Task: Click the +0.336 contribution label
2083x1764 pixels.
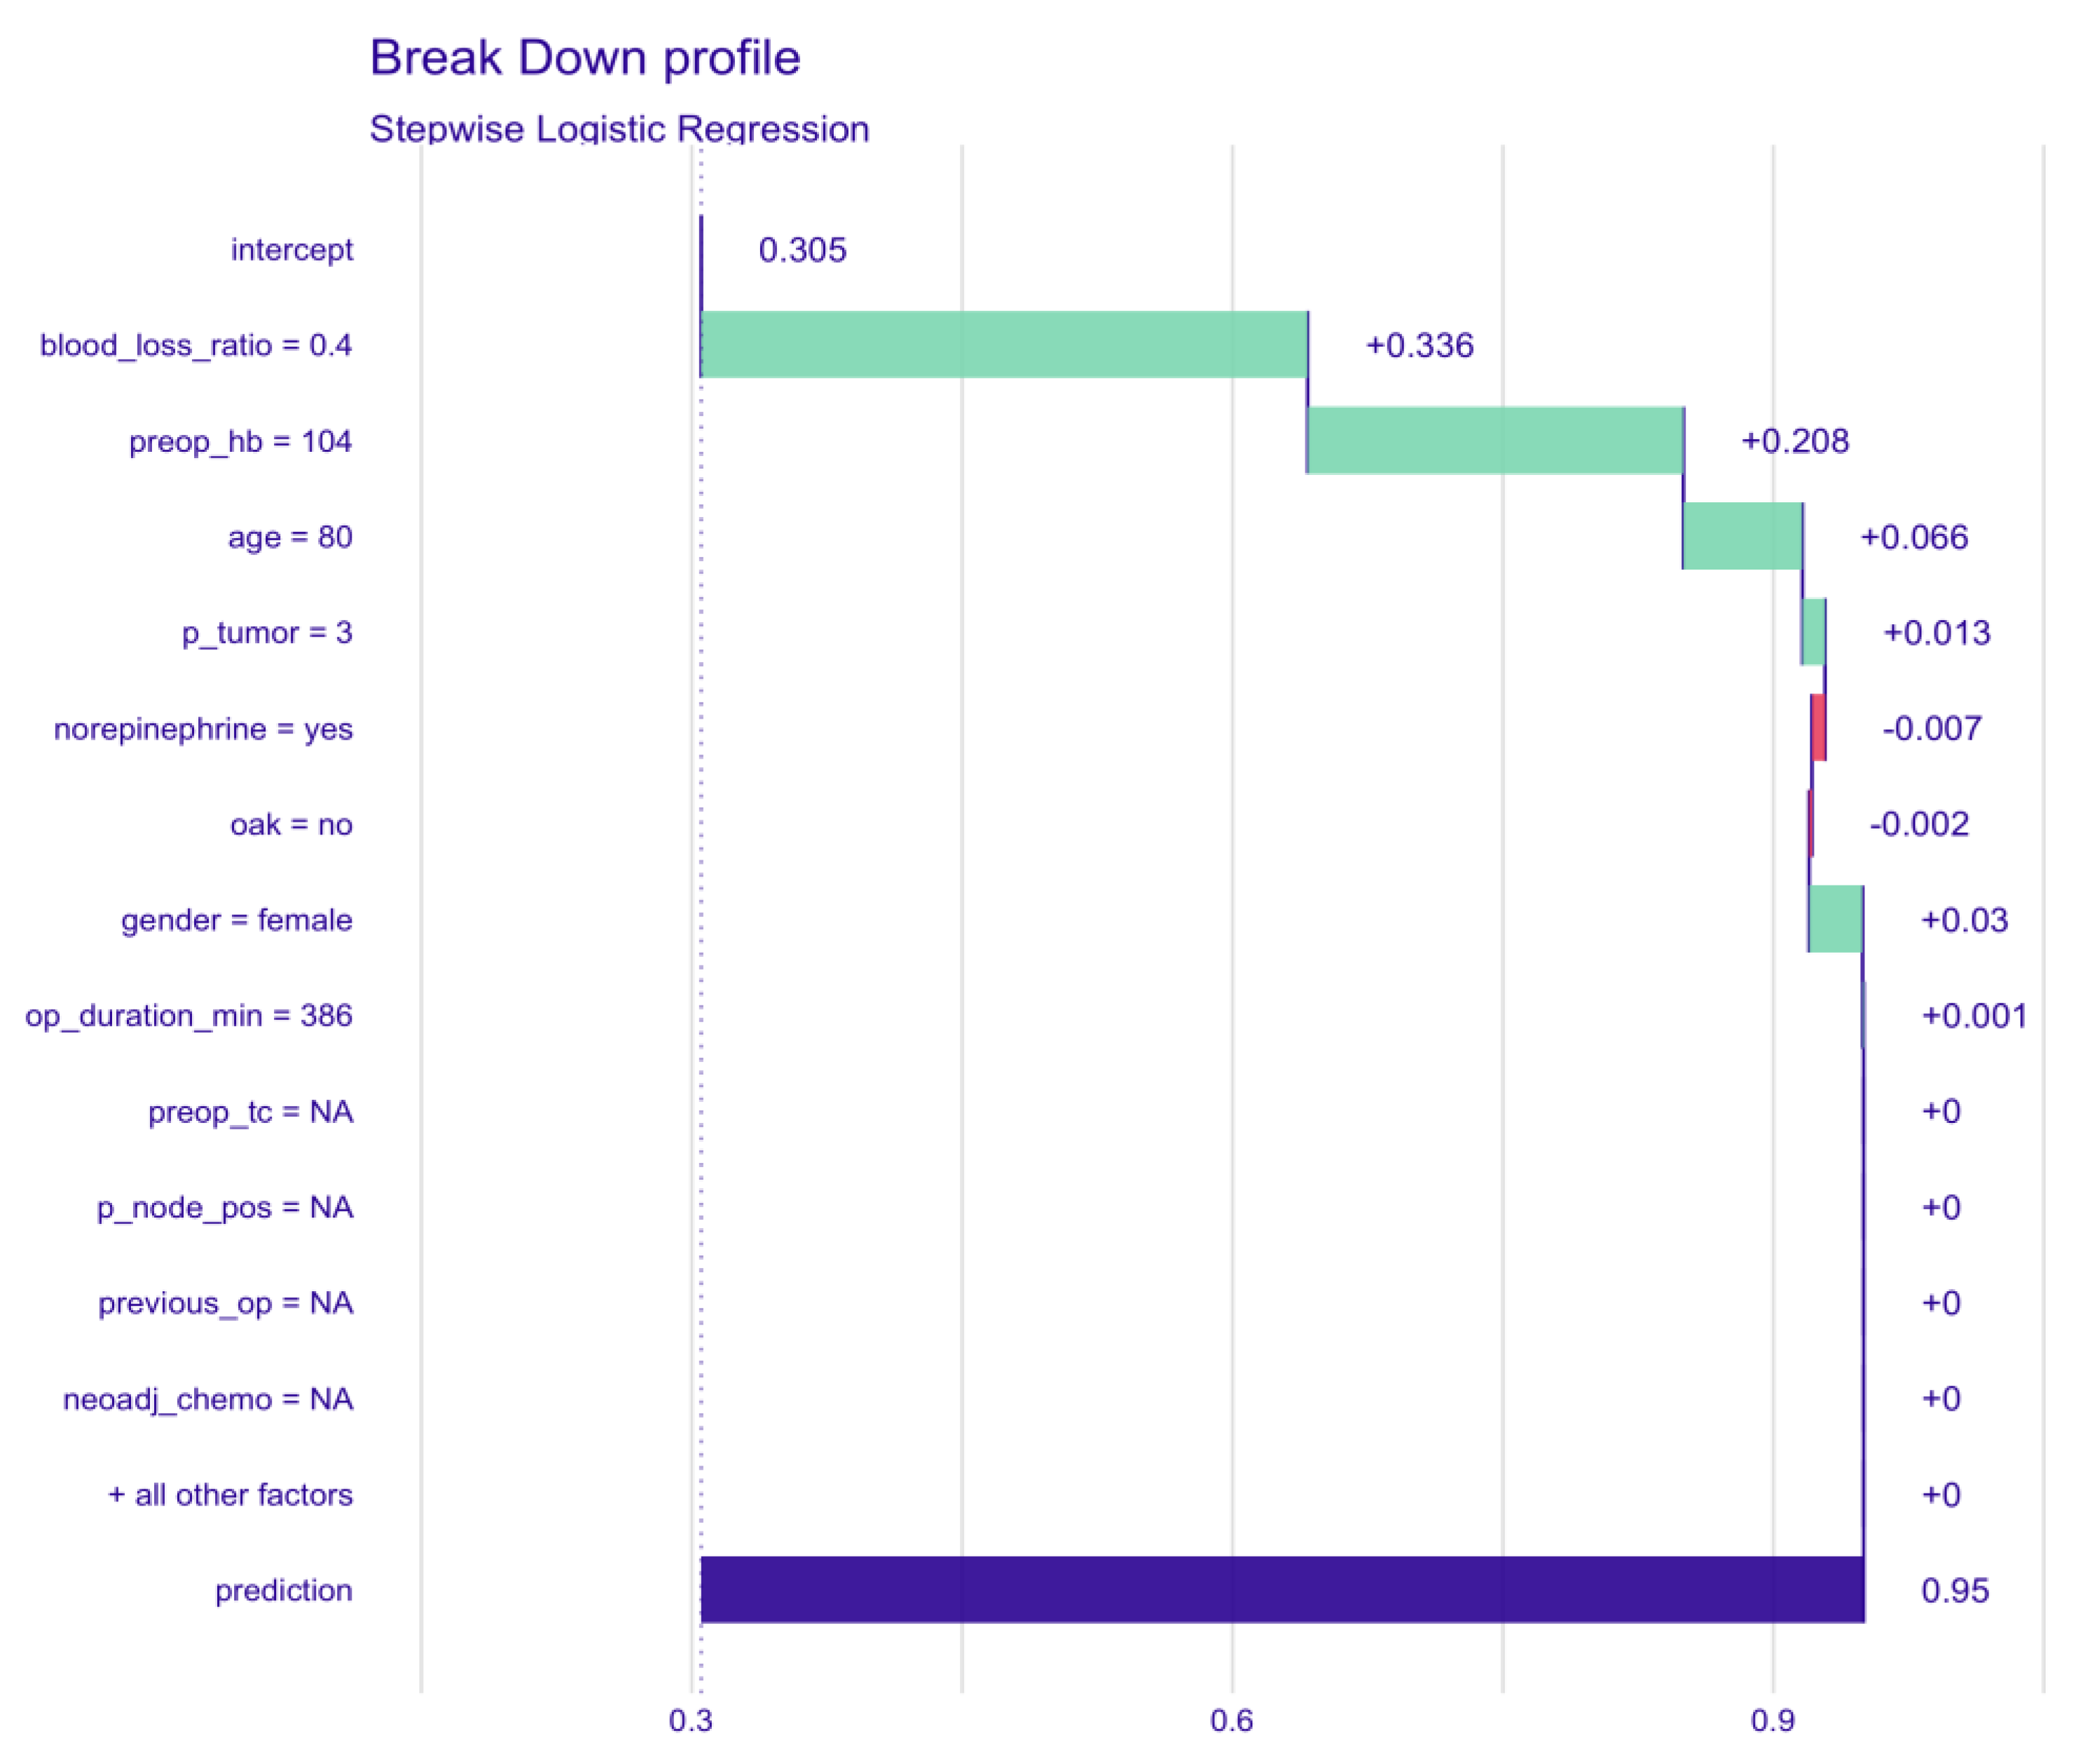Action: pyautogui.click(x=1419, y=345)
